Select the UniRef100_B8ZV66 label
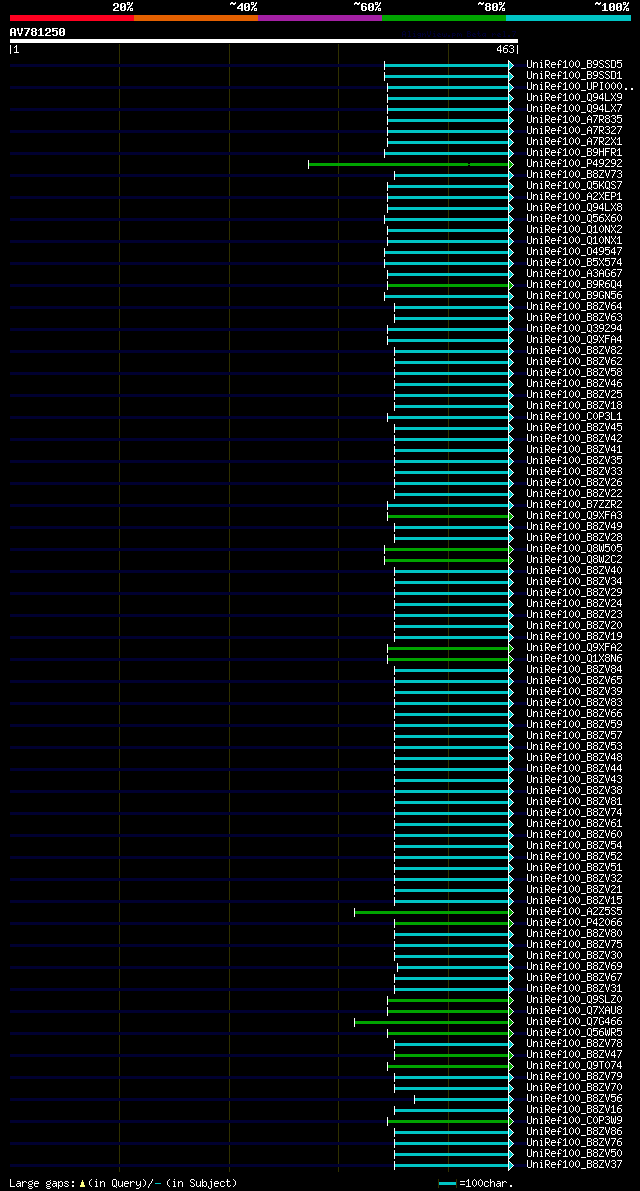 [x=574, y=714]
